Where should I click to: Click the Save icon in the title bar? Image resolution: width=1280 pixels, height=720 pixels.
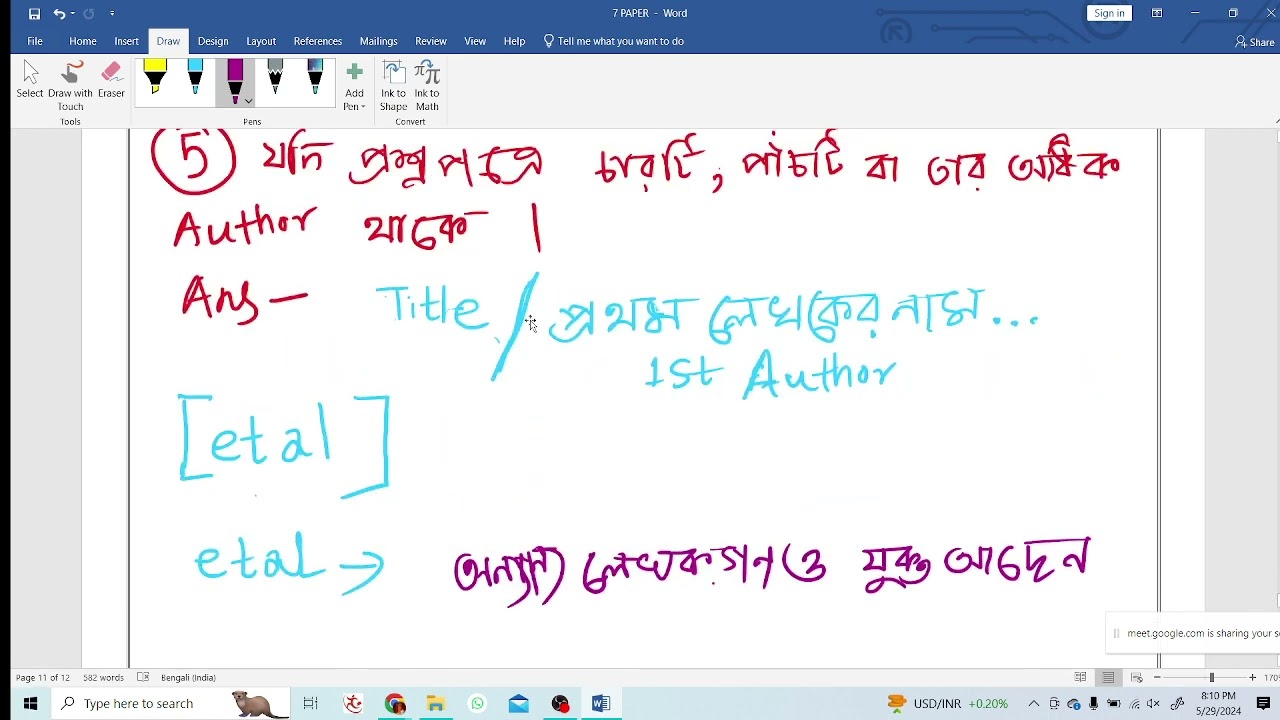(34, 13)
